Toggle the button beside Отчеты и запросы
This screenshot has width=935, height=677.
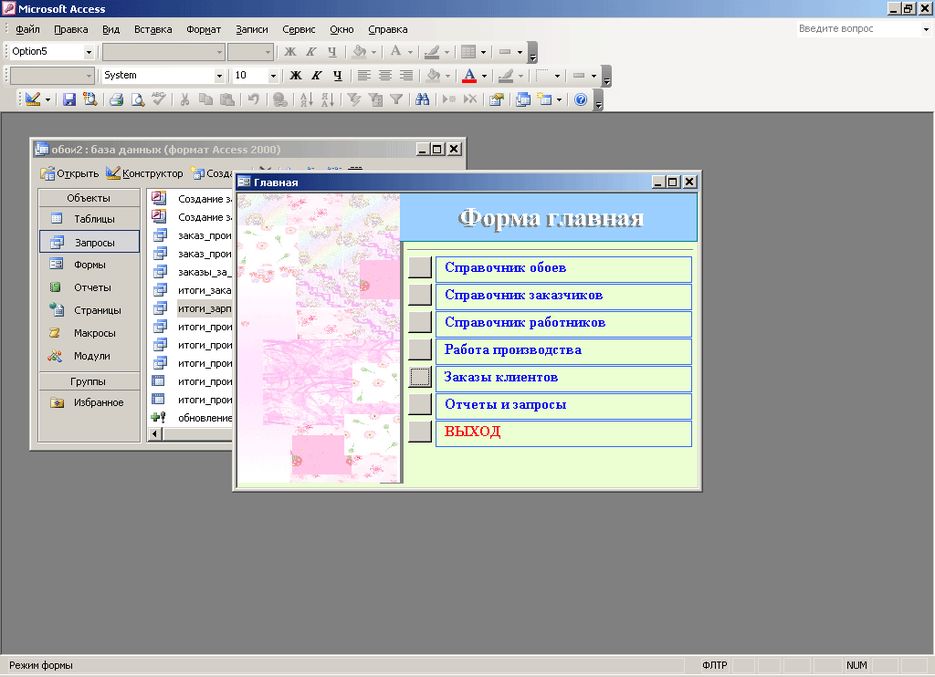[420, 404]
